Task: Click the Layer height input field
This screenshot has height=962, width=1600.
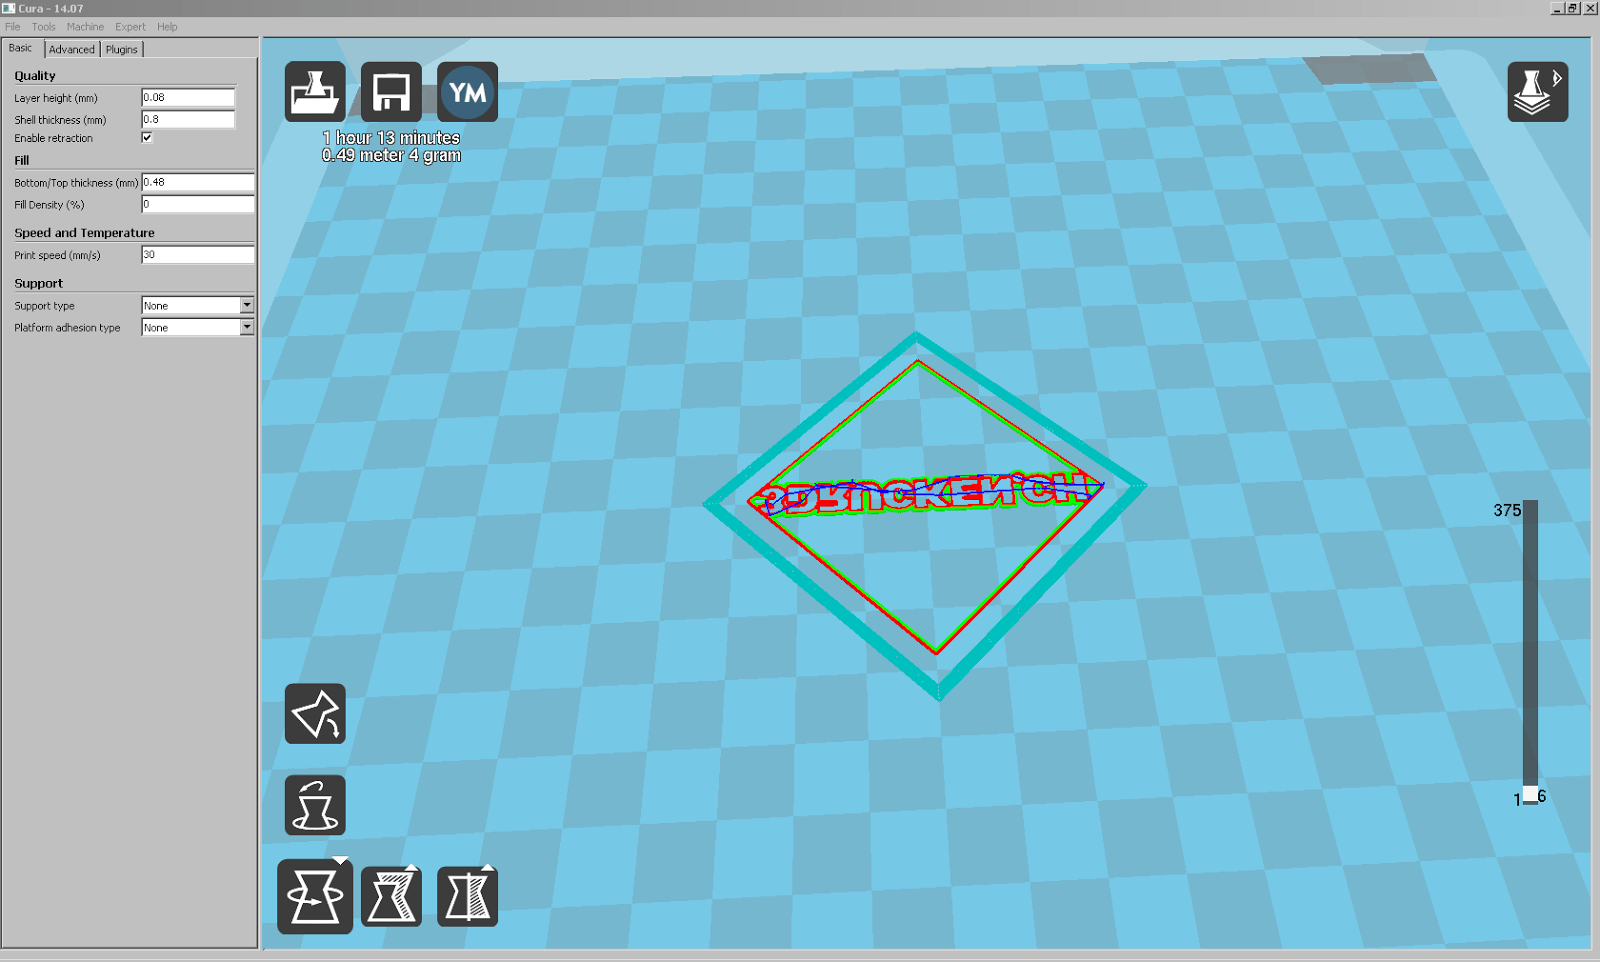Action: [x=188, y=98]
